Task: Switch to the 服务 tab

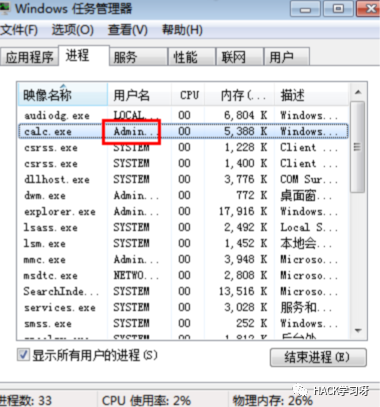Action: (x=138, y=57)
